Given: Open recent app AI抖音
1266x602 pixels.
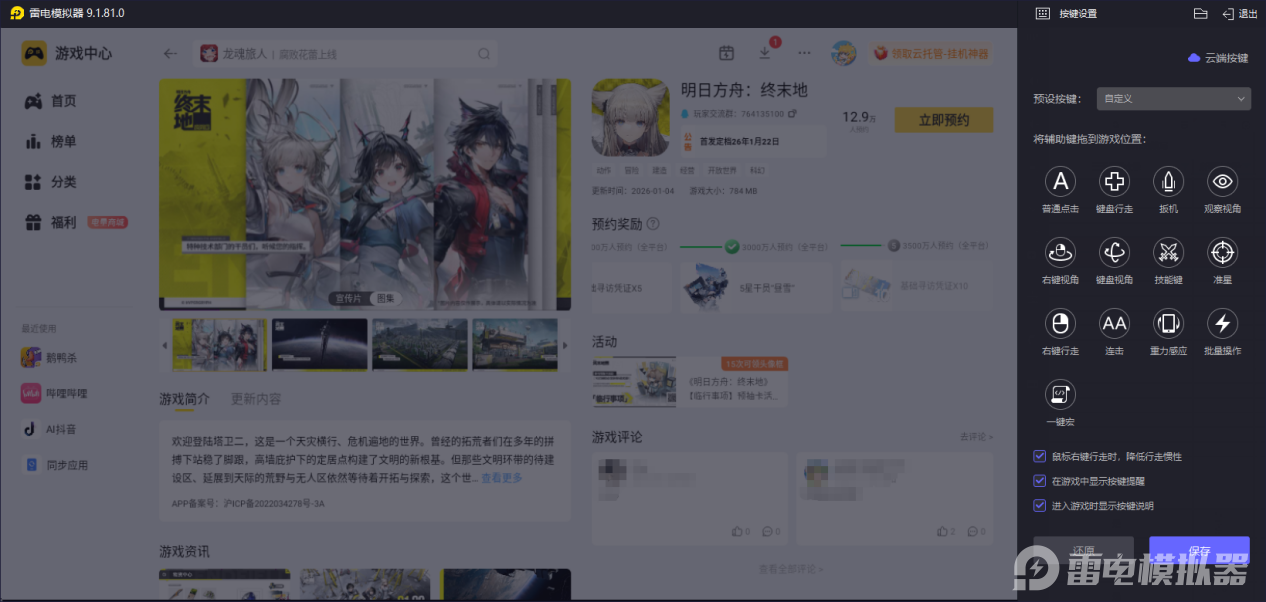Looking at the screenshot, I should [x=50, y=429].
